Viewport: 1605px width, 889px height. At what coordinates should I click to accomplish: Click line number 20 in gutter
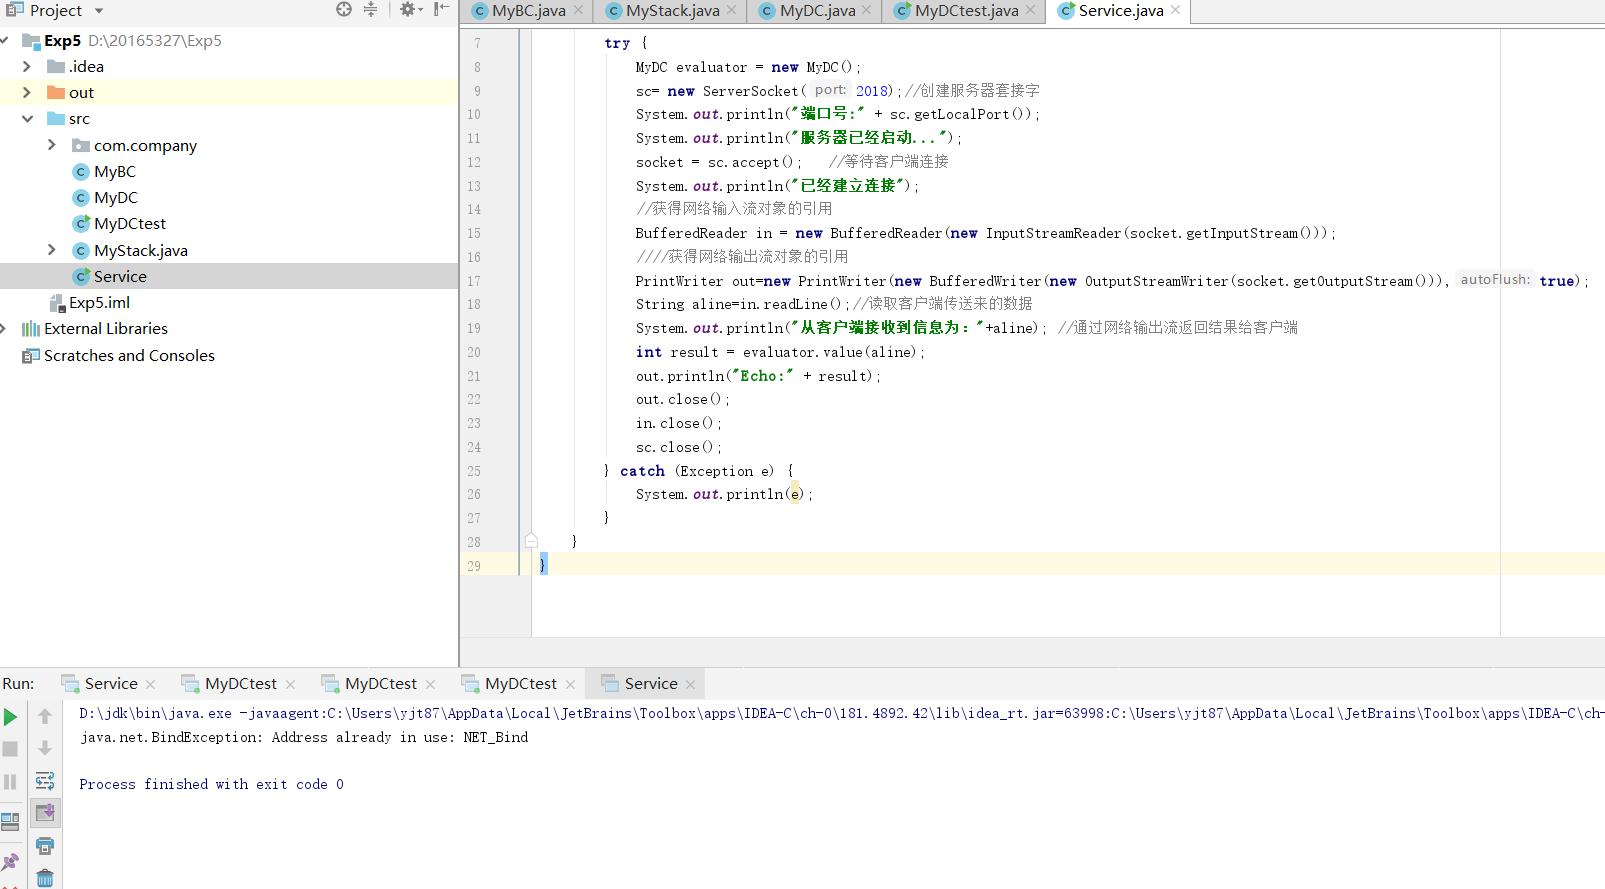pyautogui.click(x=473, y=352)
